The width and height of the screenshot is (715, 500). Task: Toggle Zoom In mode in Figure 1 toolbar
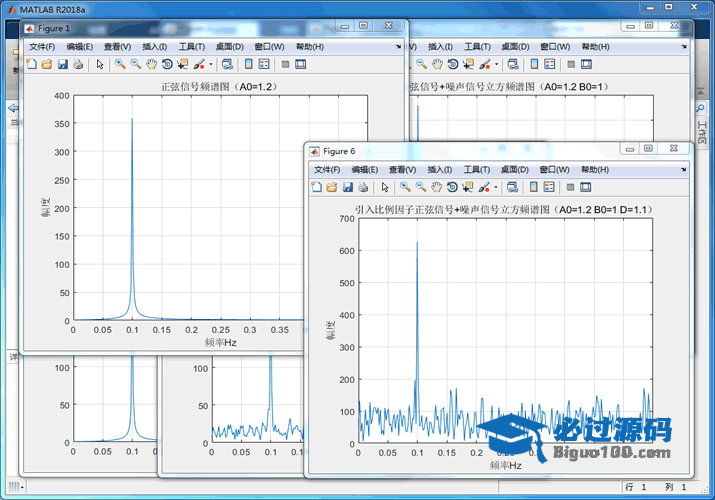[119, 64]
